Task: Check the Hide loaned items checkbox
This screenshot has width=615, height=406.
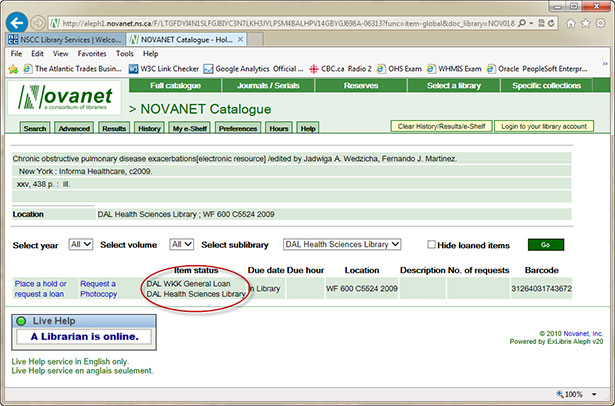Action: pyautogui.click(x=432, y=244)
